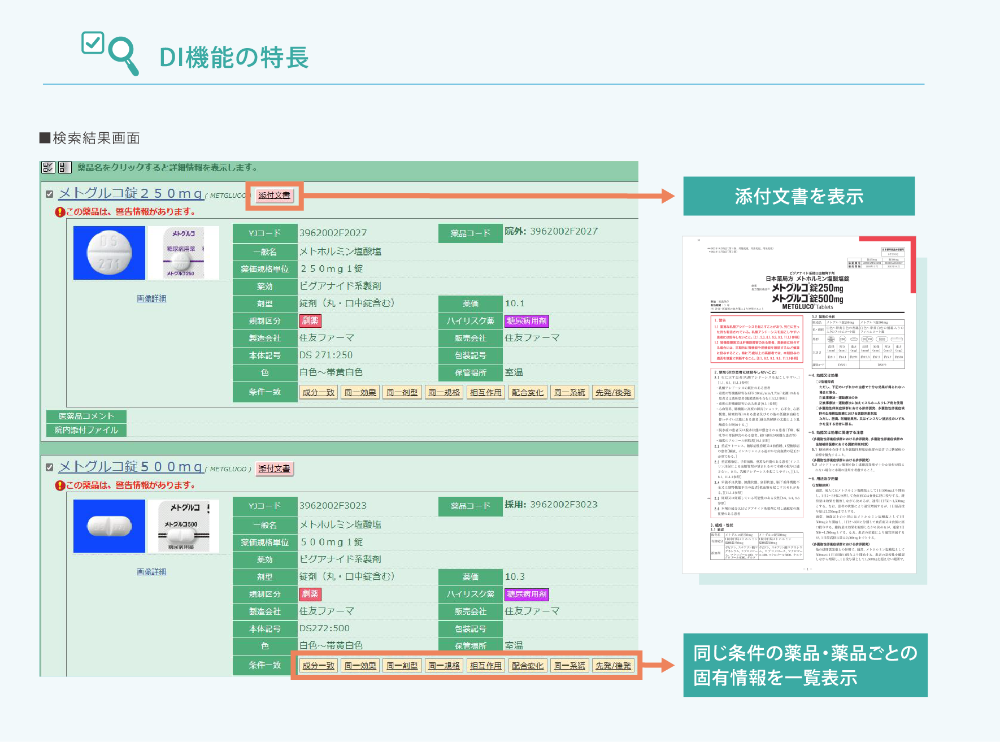The image size is (1000, 742).
Task: Click 同一剤型 in the 250mg row
Action: point(402,392)
